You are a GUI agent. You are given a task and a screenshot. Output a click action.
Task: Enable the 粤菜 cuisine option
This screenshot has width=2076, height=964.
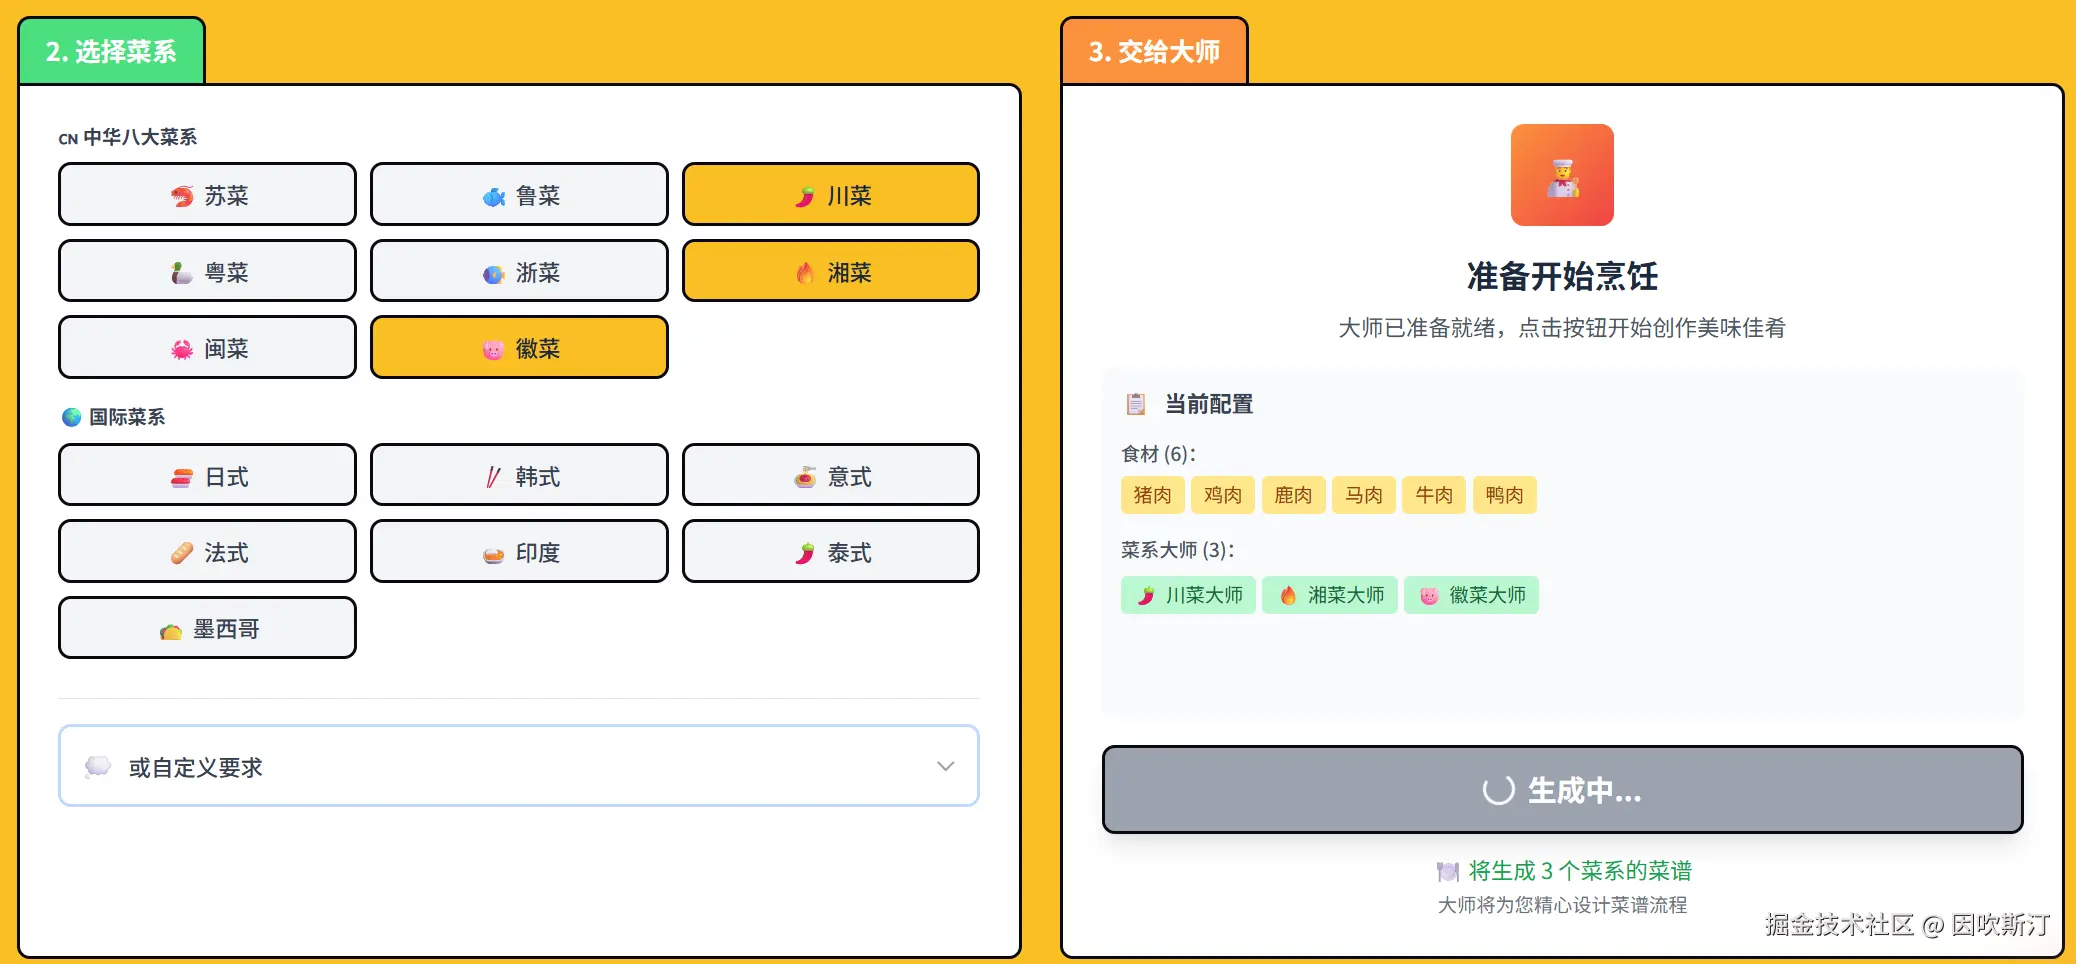(x=207, y=271)
